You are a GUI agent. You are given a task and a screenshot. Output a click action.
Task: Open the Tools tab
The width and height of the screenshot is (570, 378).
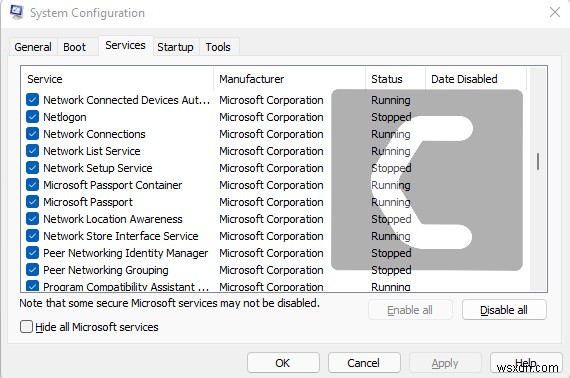(218, 47)
